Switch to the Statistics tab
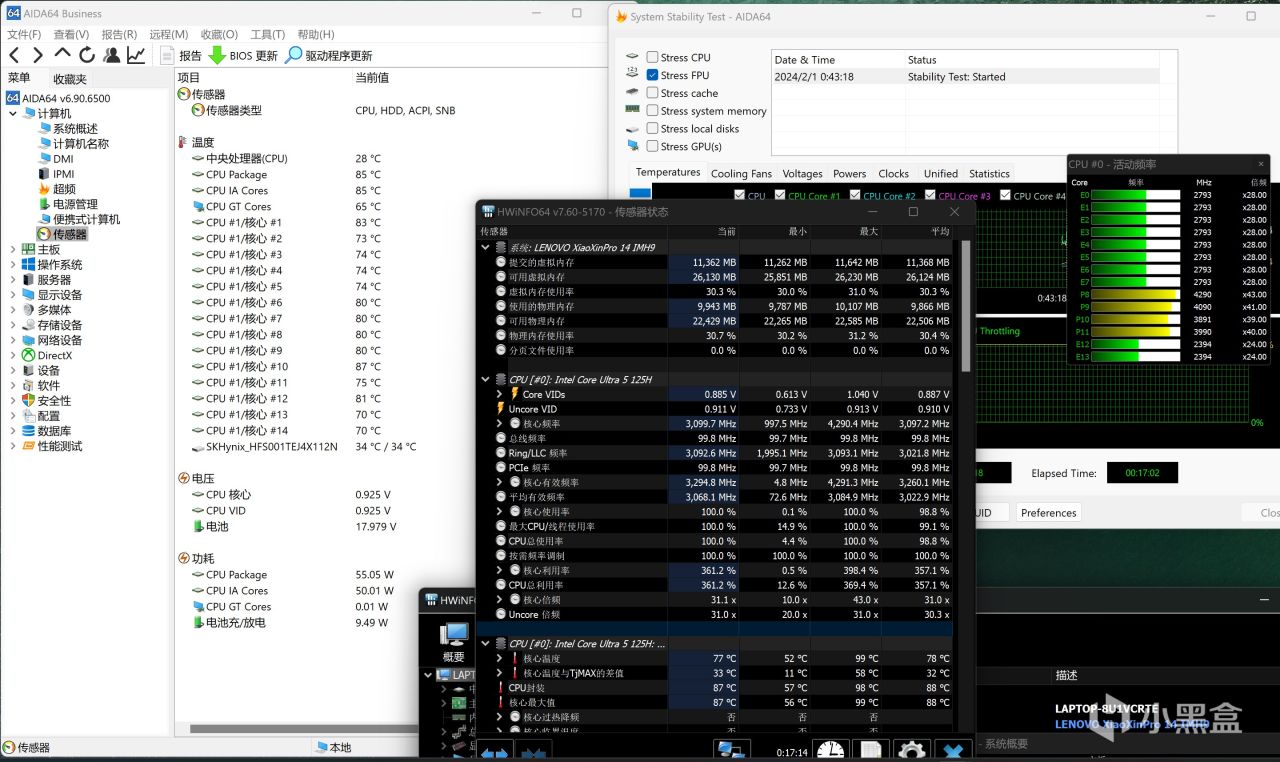The height and width of the screenshot is (762, 1280). (989, 173)
